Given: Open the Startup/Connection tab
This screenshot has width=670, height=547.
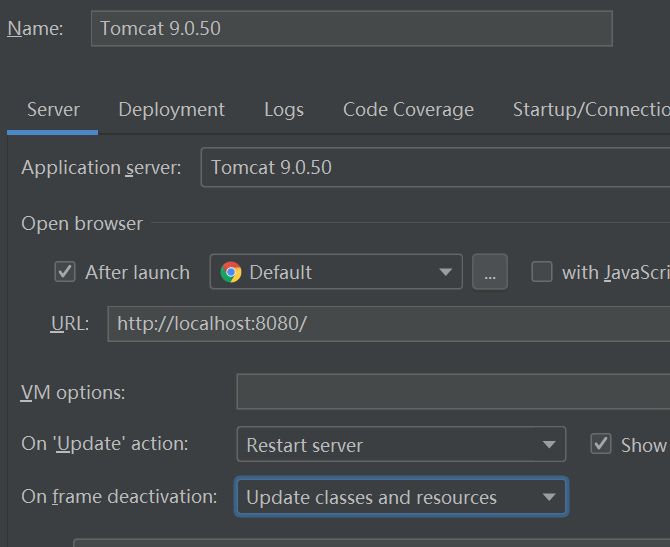Looking at the screenshot, I should point(591,110).
